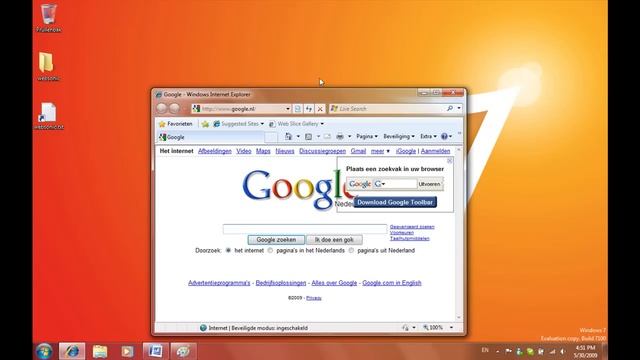Click 'Google.com in English' link

click(392, 283)
